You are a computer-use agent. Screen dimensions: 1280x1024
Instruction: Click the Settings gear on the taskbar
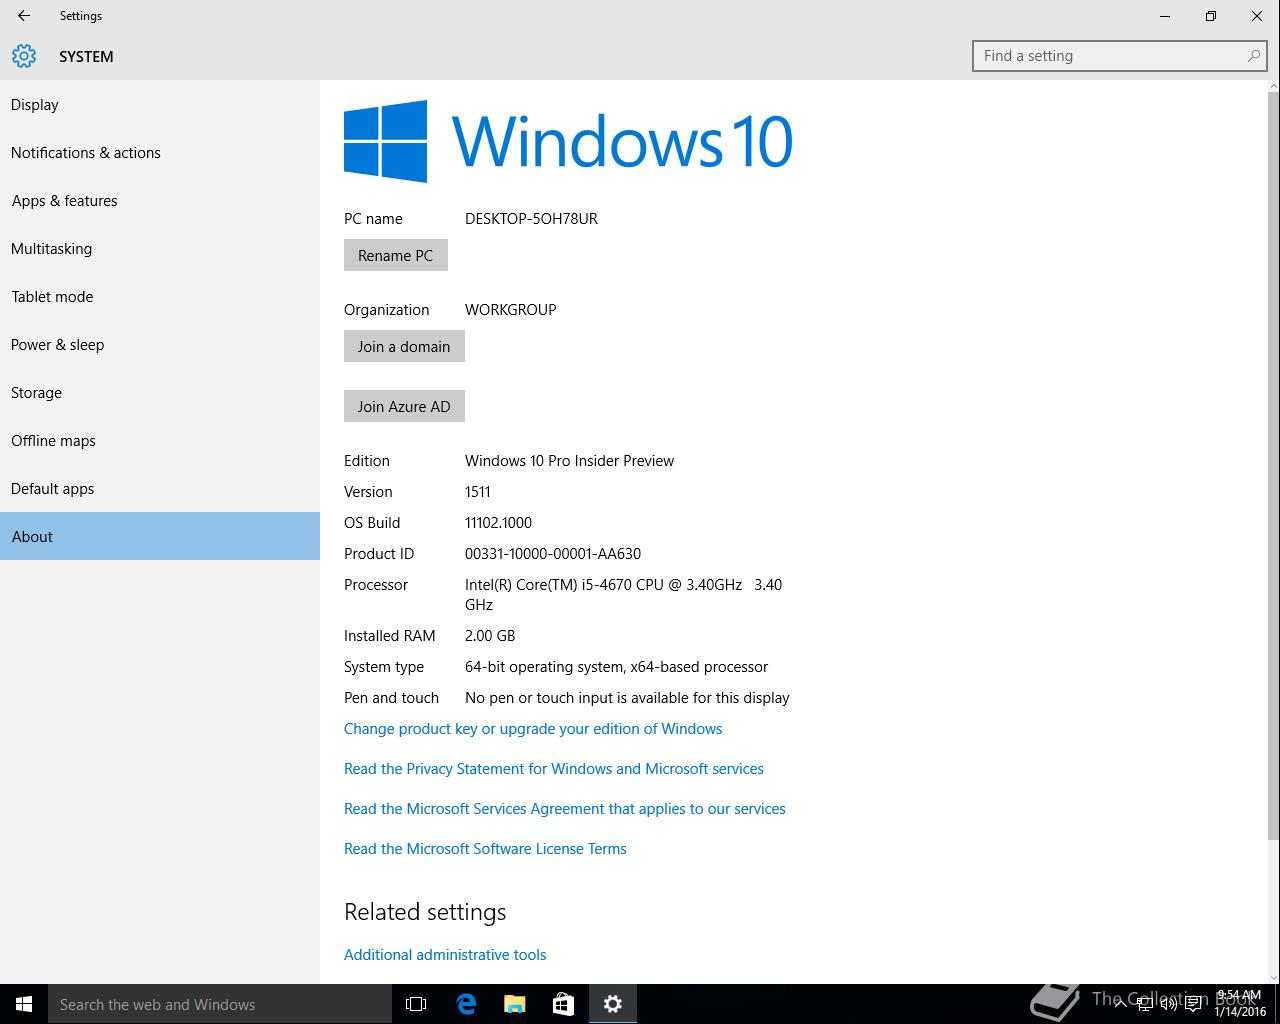click(x=613, y=1004)
